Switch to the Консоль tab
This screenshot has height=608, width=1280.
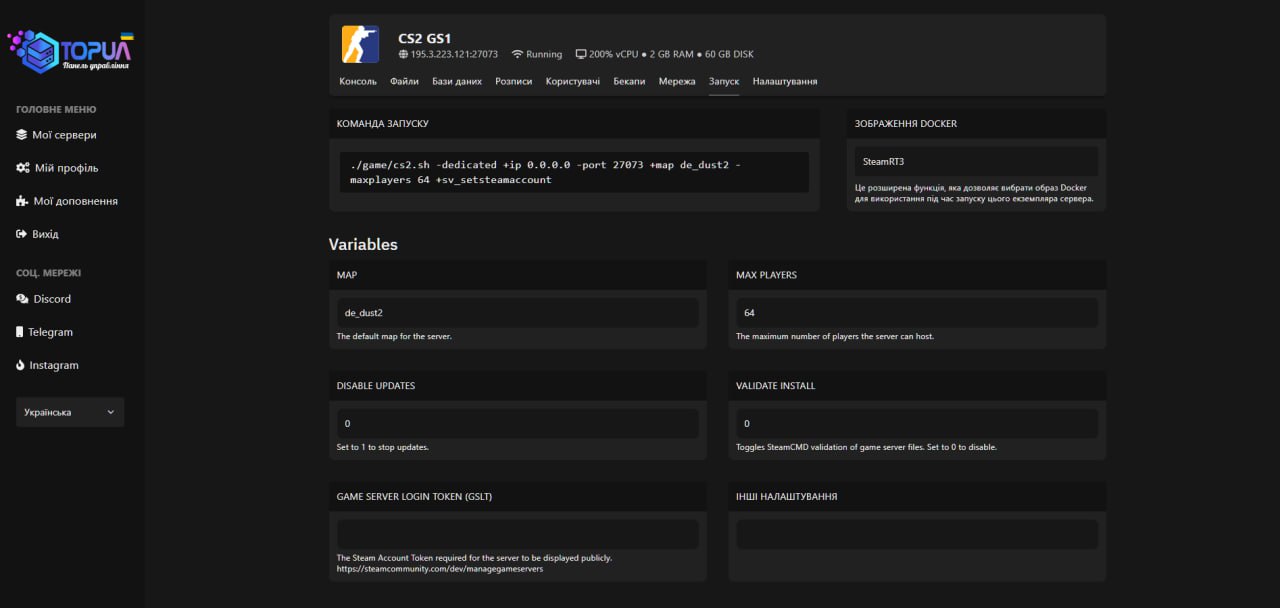(358, 81)
